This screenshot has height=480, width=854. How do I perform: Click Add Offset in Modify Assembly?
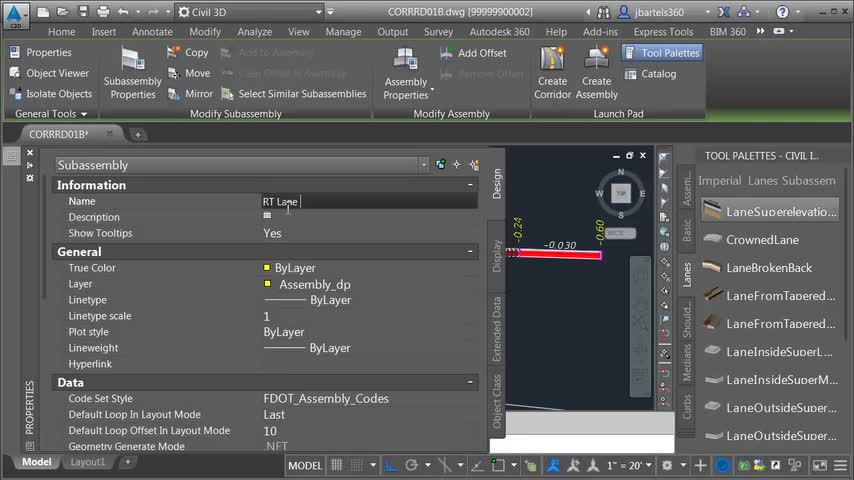click(473, 53)
